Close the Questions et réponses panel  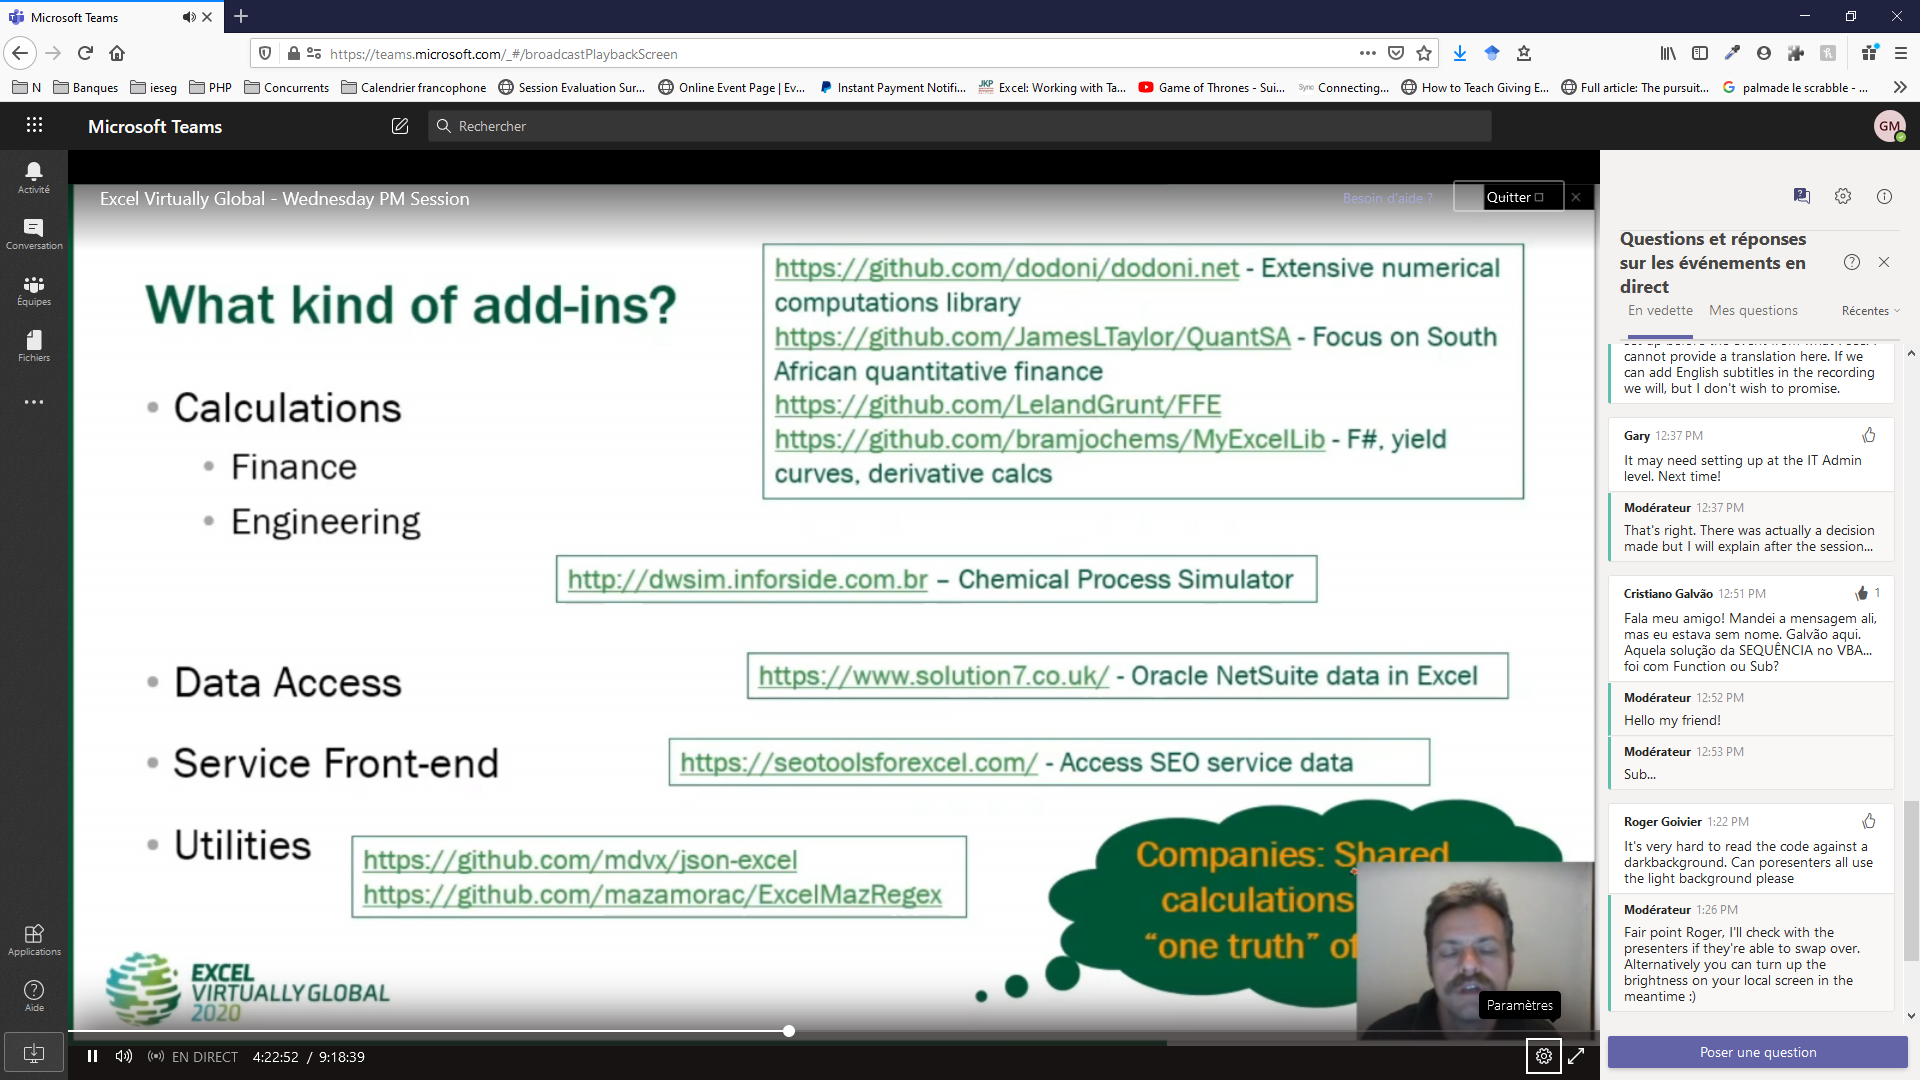click(x=1884, y=262)
